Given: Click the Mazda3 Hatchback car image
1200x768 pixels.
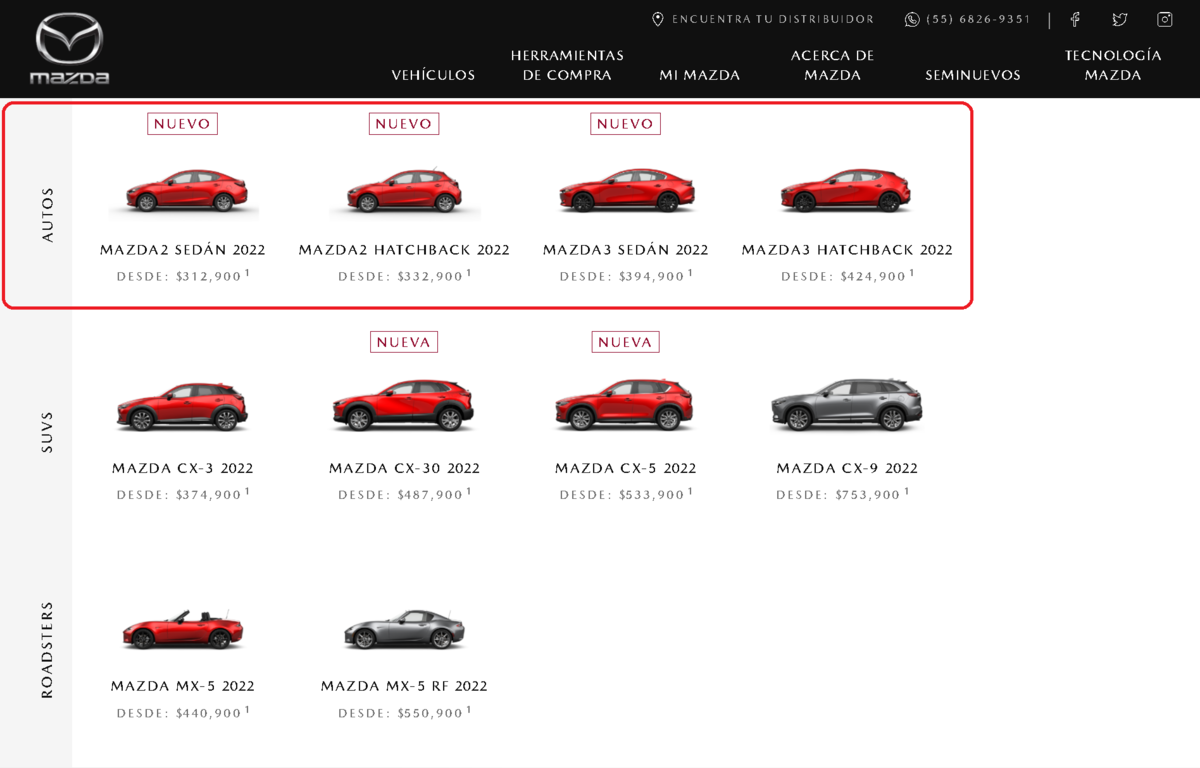Looking at the screenshot, I should click(x=847, y=191).
